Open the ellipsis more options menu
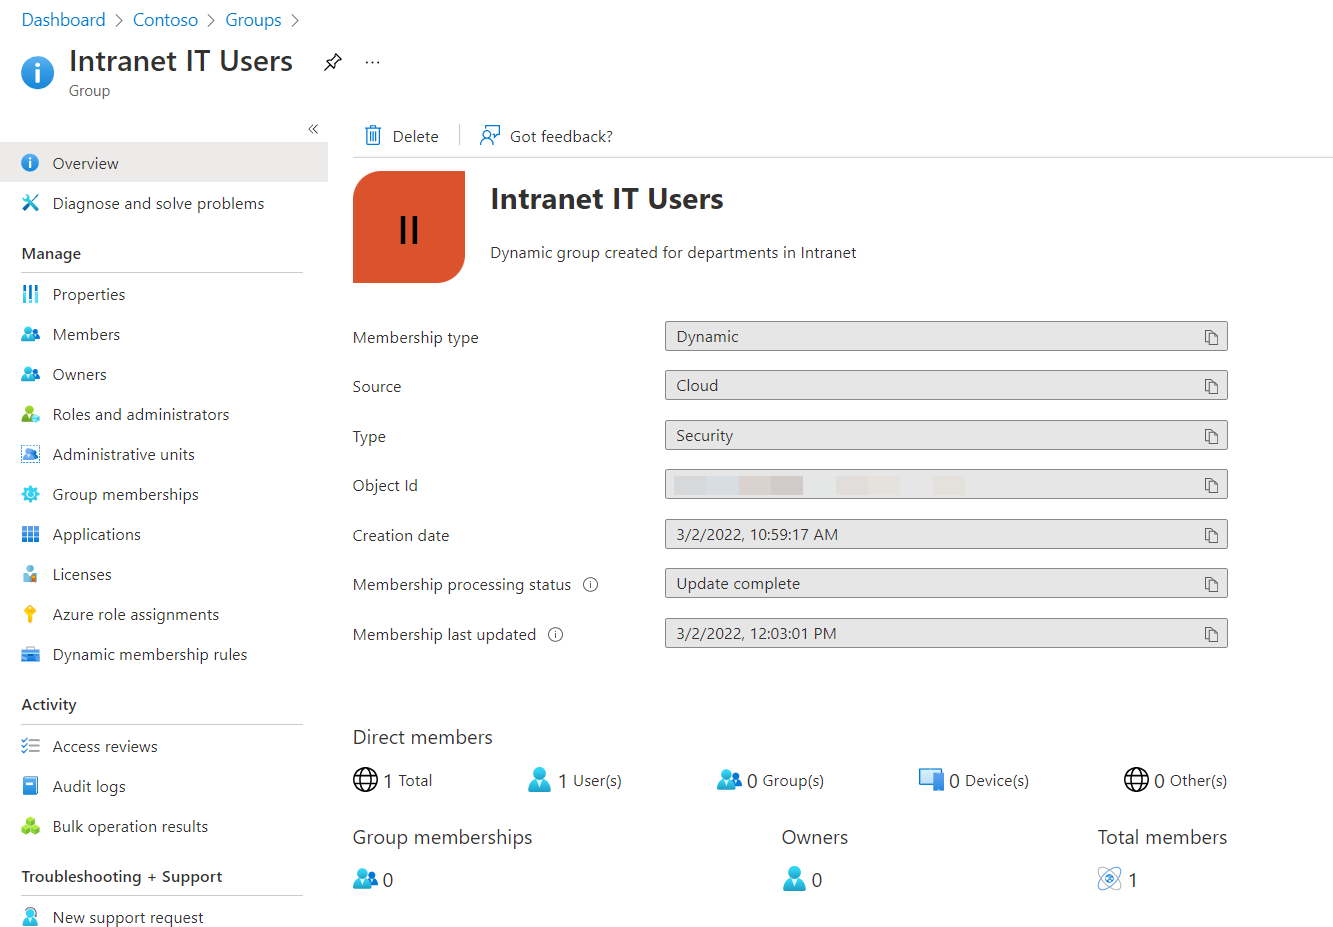1333x927 pixels. point(372,61)
